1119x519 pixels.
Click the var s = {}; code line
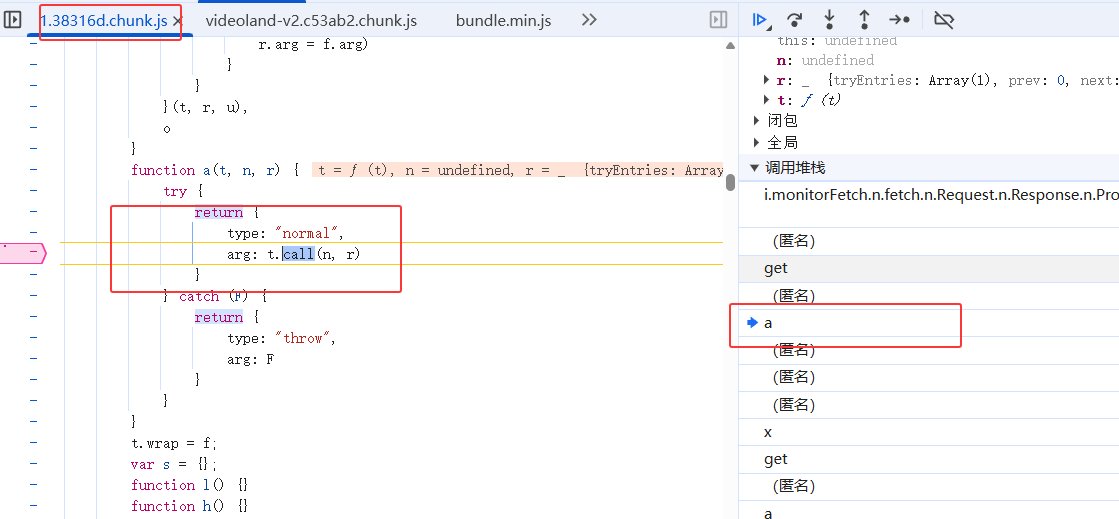point(173,464)
